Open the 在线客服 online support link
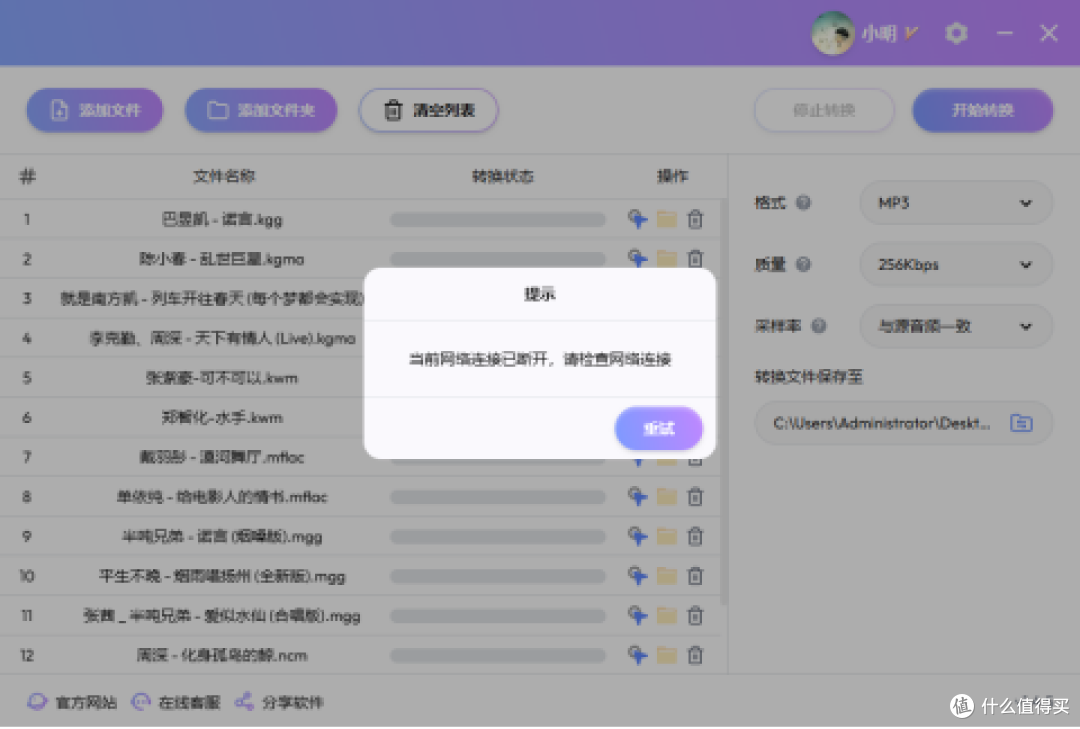1080x729 pixels. (x=176, y=703)
